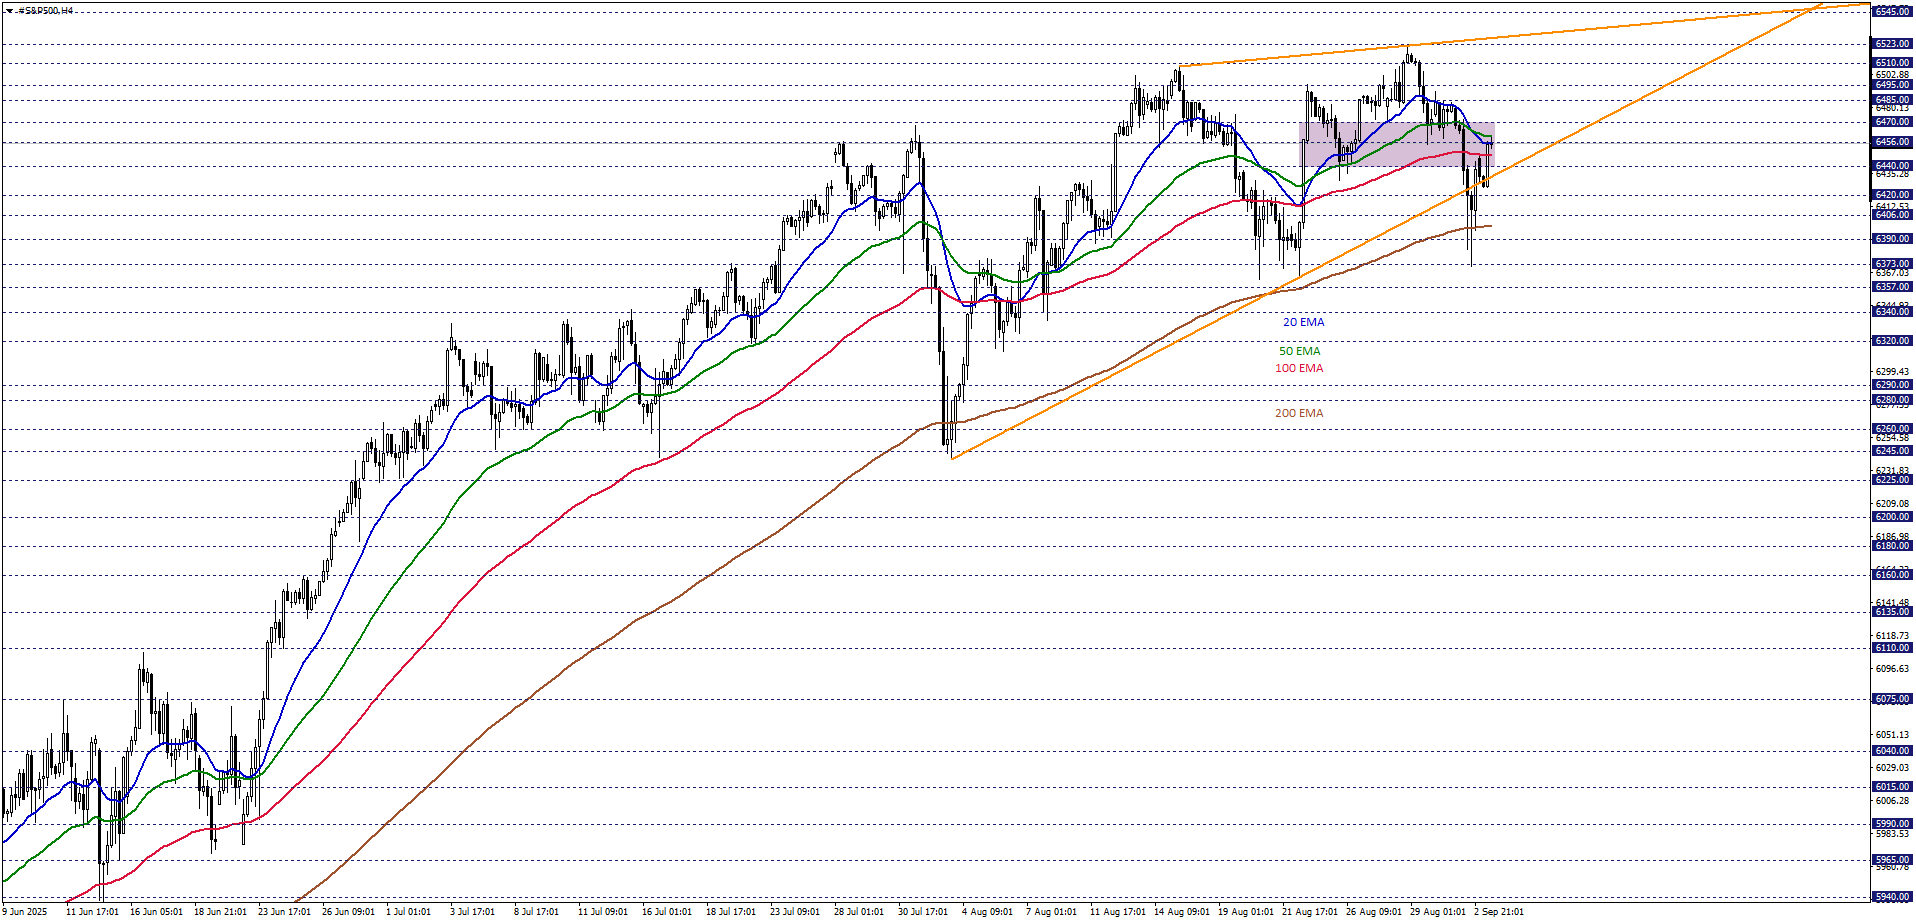Click the 6075.00 price level label
1916x923 pixels.
pyautogui.click(x=1891, y=700)
